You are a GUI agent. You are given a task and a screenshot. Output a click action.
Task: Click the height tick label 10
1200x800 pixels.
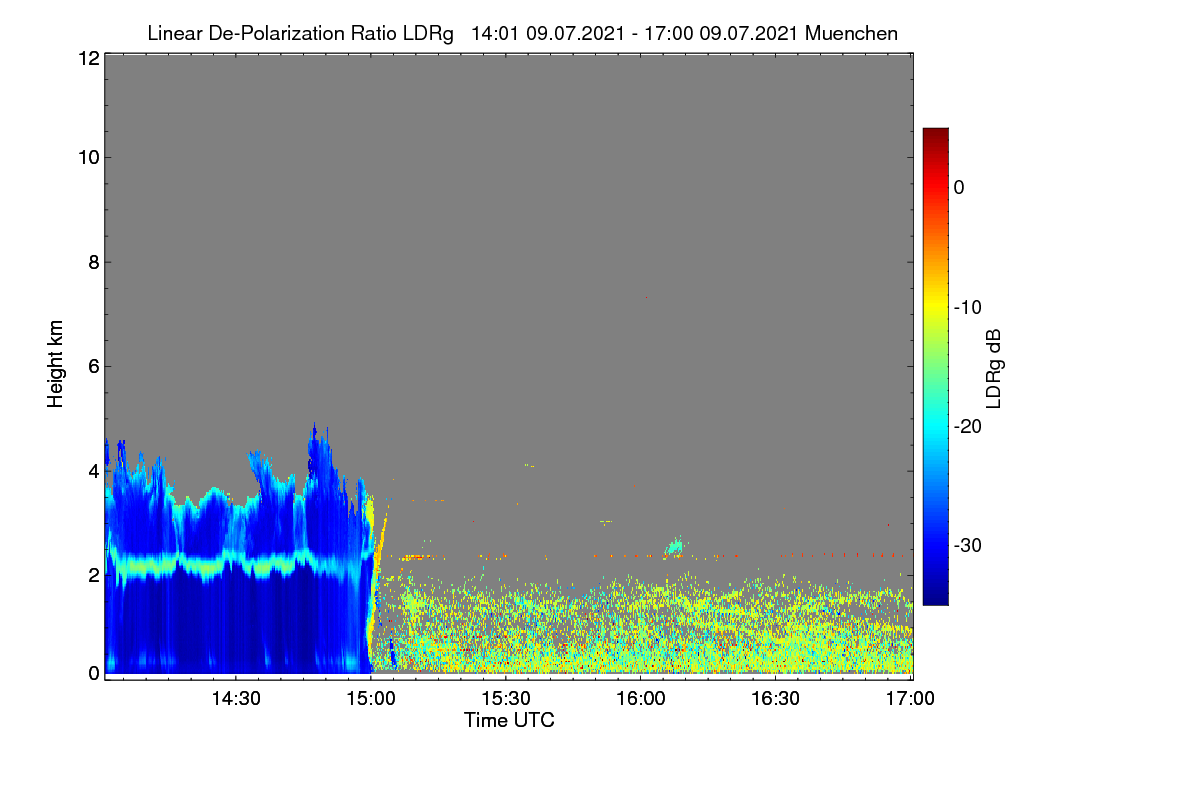[x=87, y=158]
